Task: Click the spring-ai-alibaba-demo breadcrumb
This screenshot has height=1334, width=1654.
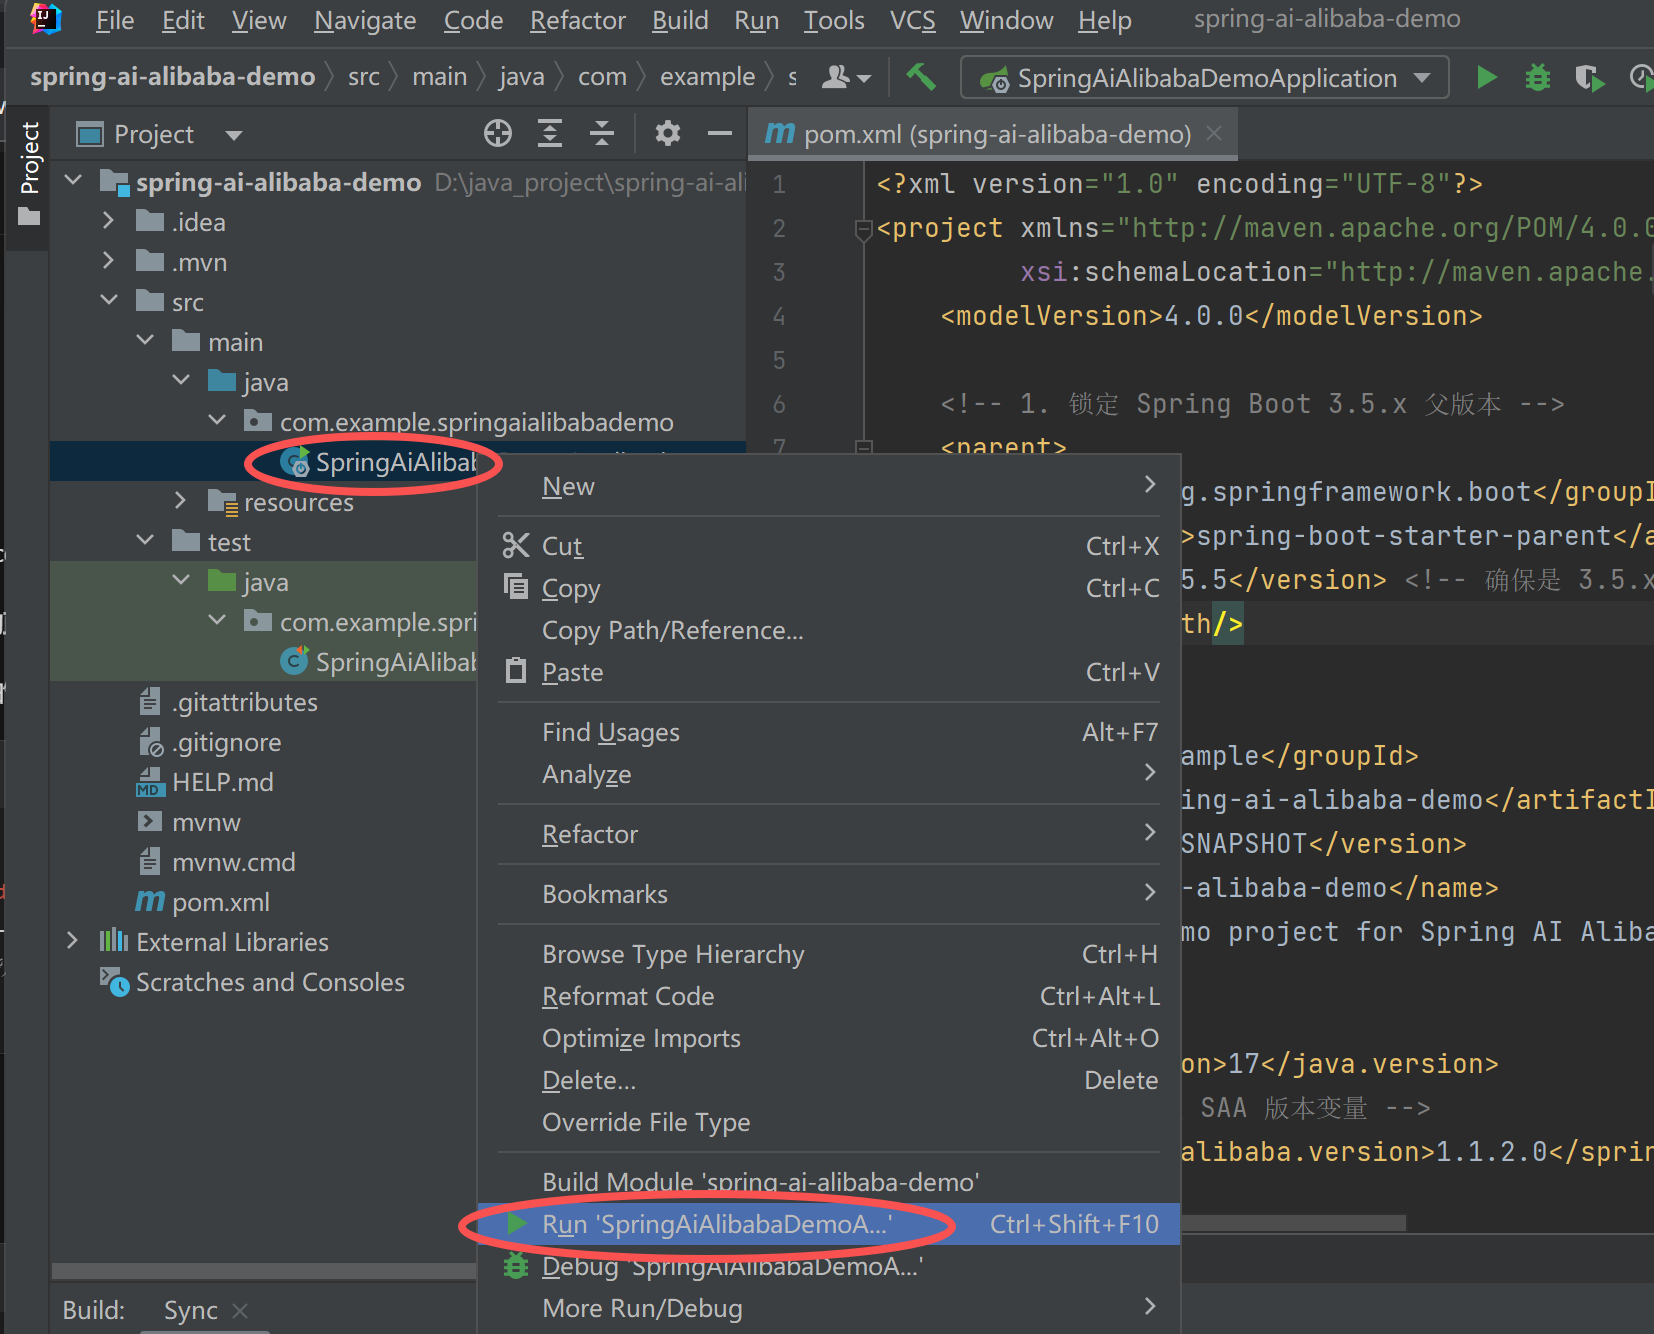Action: pos(172,77)
